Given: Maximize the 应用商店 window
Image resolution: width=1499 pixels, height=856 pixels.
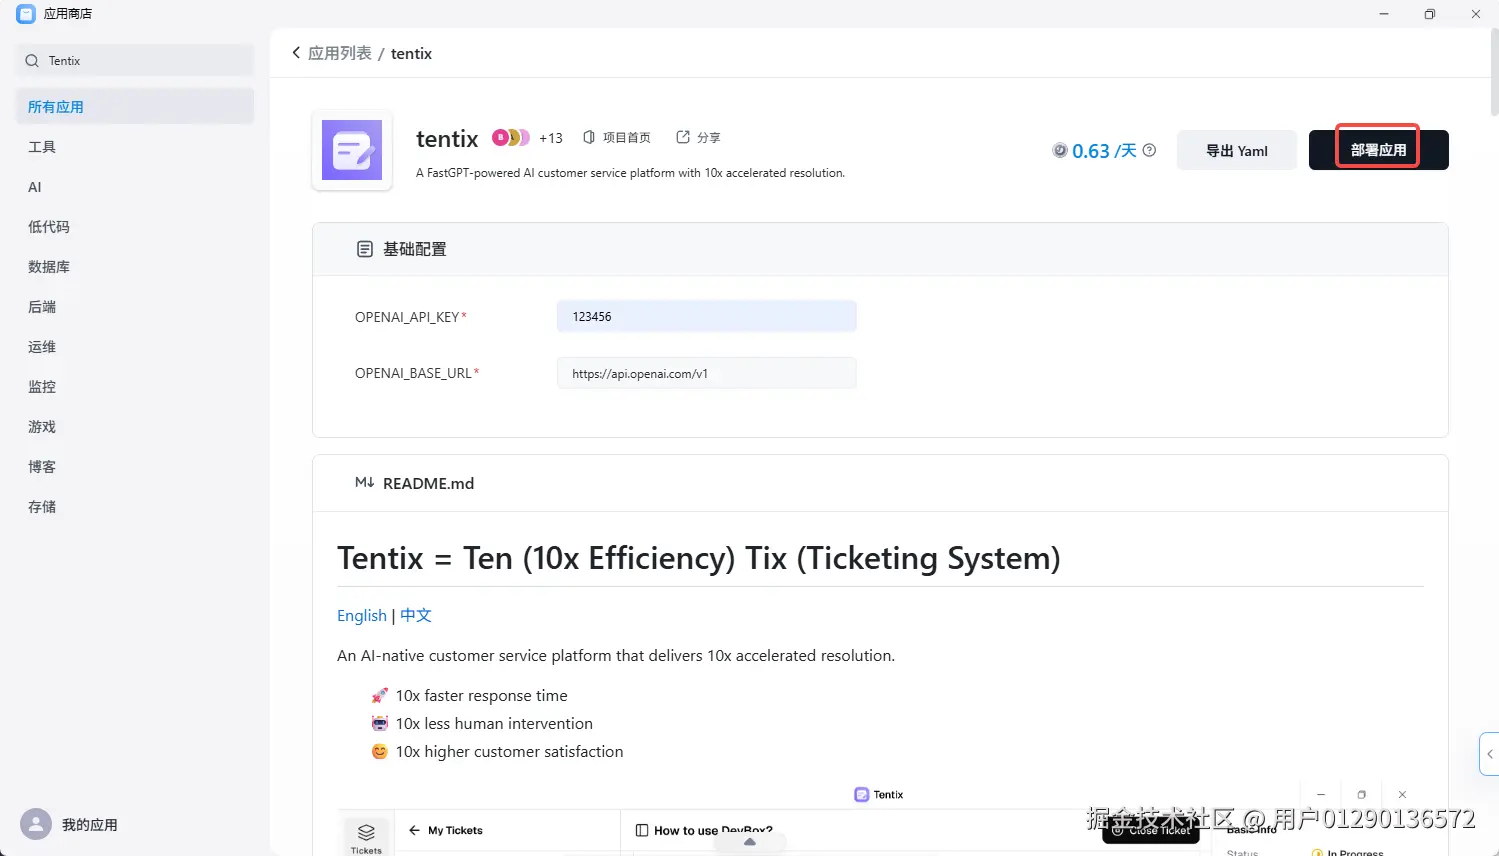Looking at the screenshot, I should point(1430,14).
